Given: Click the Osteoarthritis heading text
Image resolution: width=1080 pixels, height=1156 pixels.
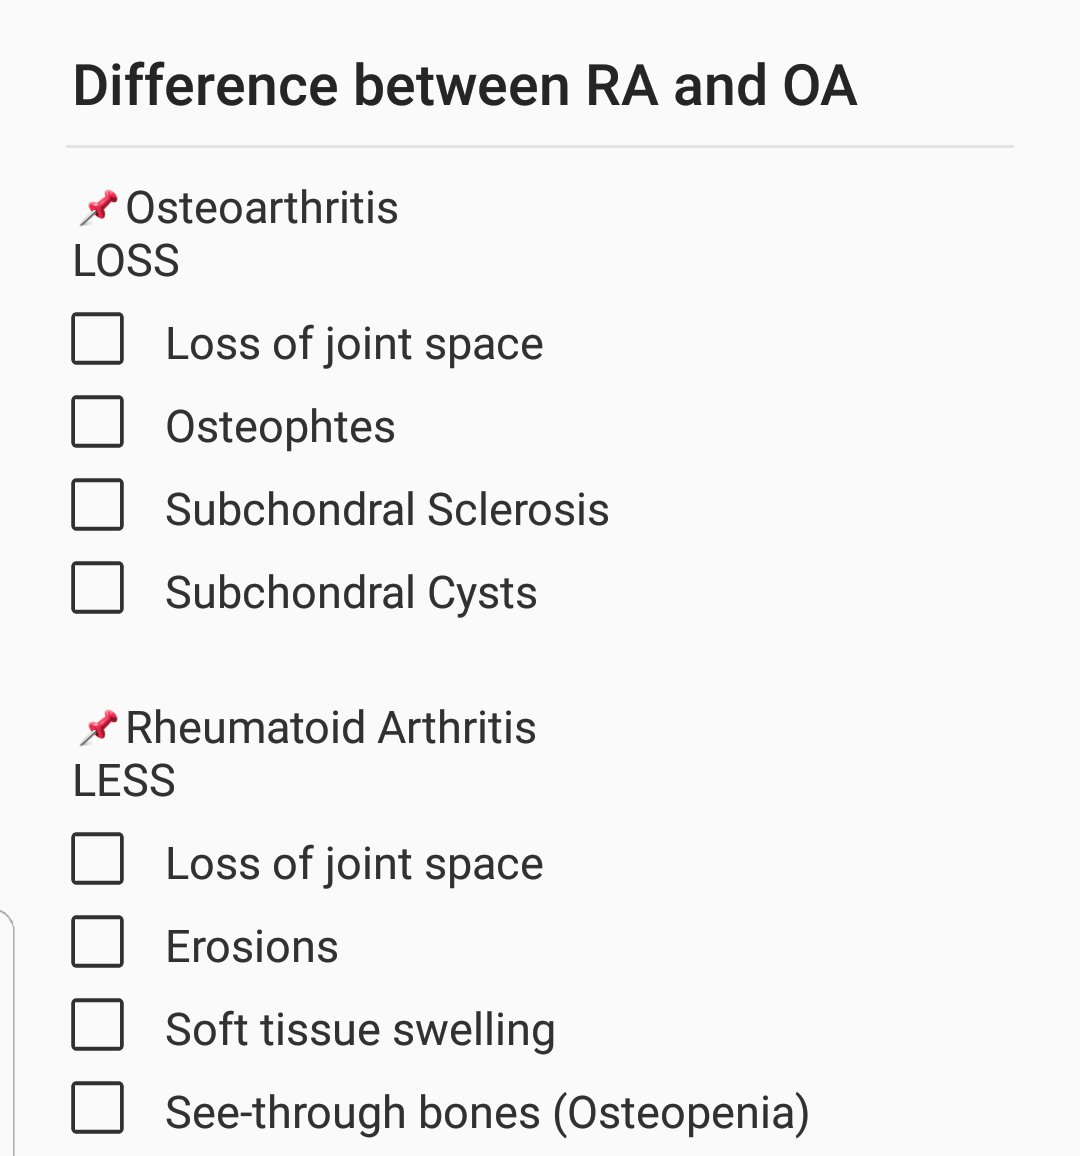Looking at the screenshot, I should coord(260,207).
